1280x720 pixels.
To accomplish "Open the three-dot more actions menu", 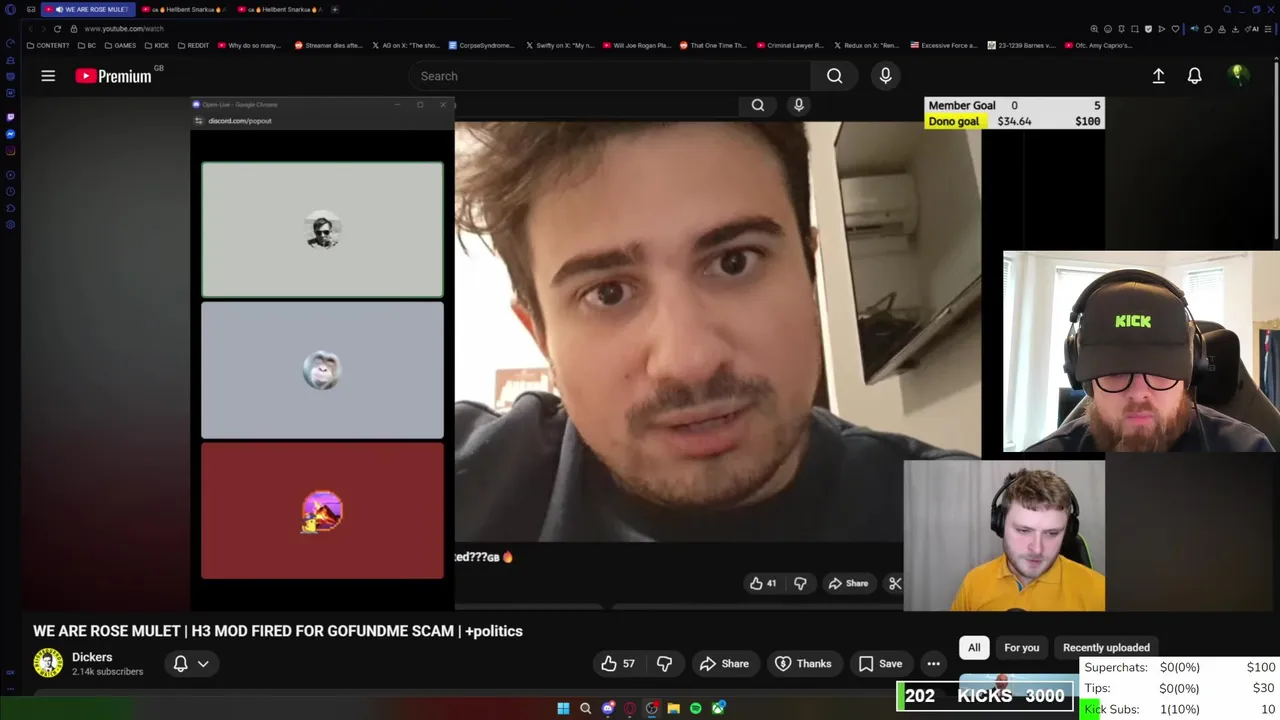I will 933,663.
